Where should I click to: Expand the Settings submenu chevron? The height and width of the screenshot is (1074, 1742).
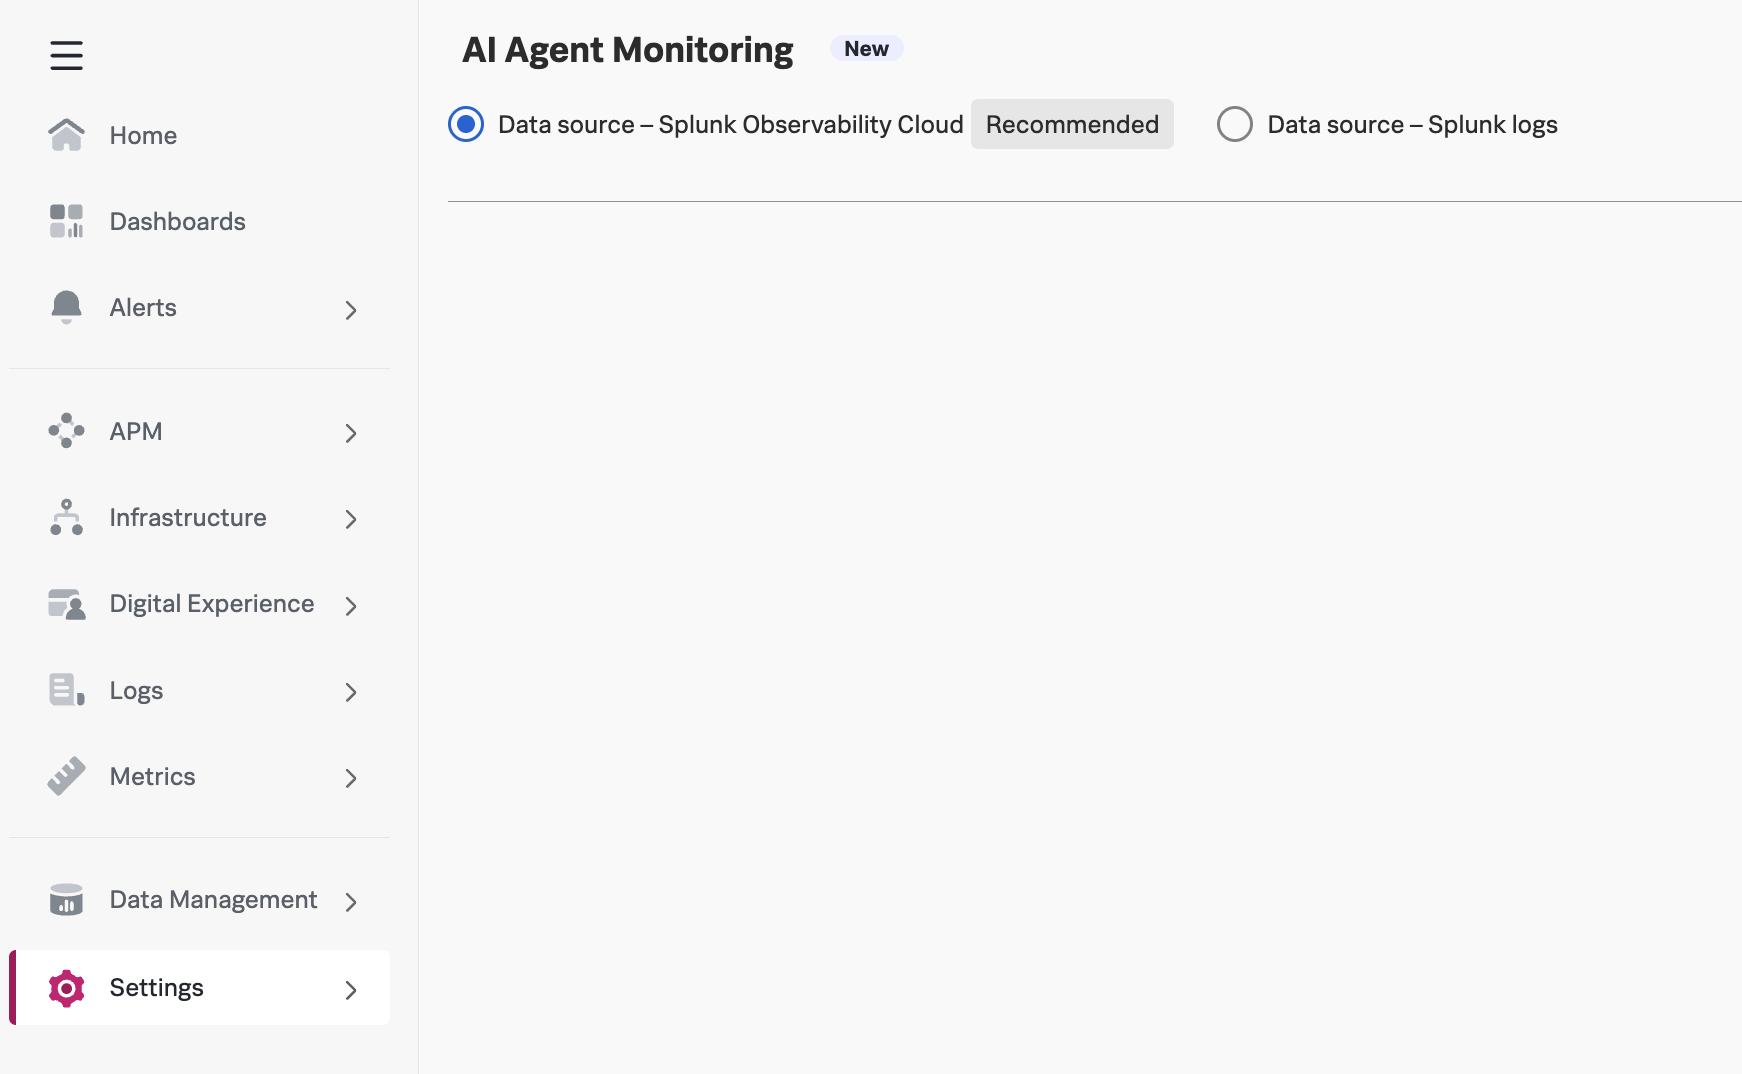coord(351,990)
